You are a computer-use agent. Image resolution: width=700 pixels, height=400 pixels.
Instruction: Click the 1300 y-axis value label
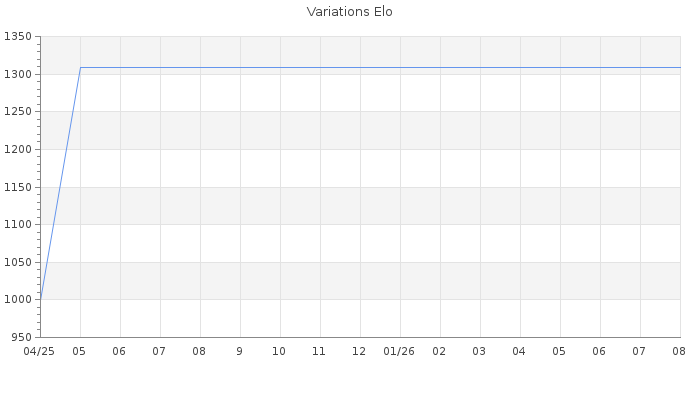coord(18,74)
